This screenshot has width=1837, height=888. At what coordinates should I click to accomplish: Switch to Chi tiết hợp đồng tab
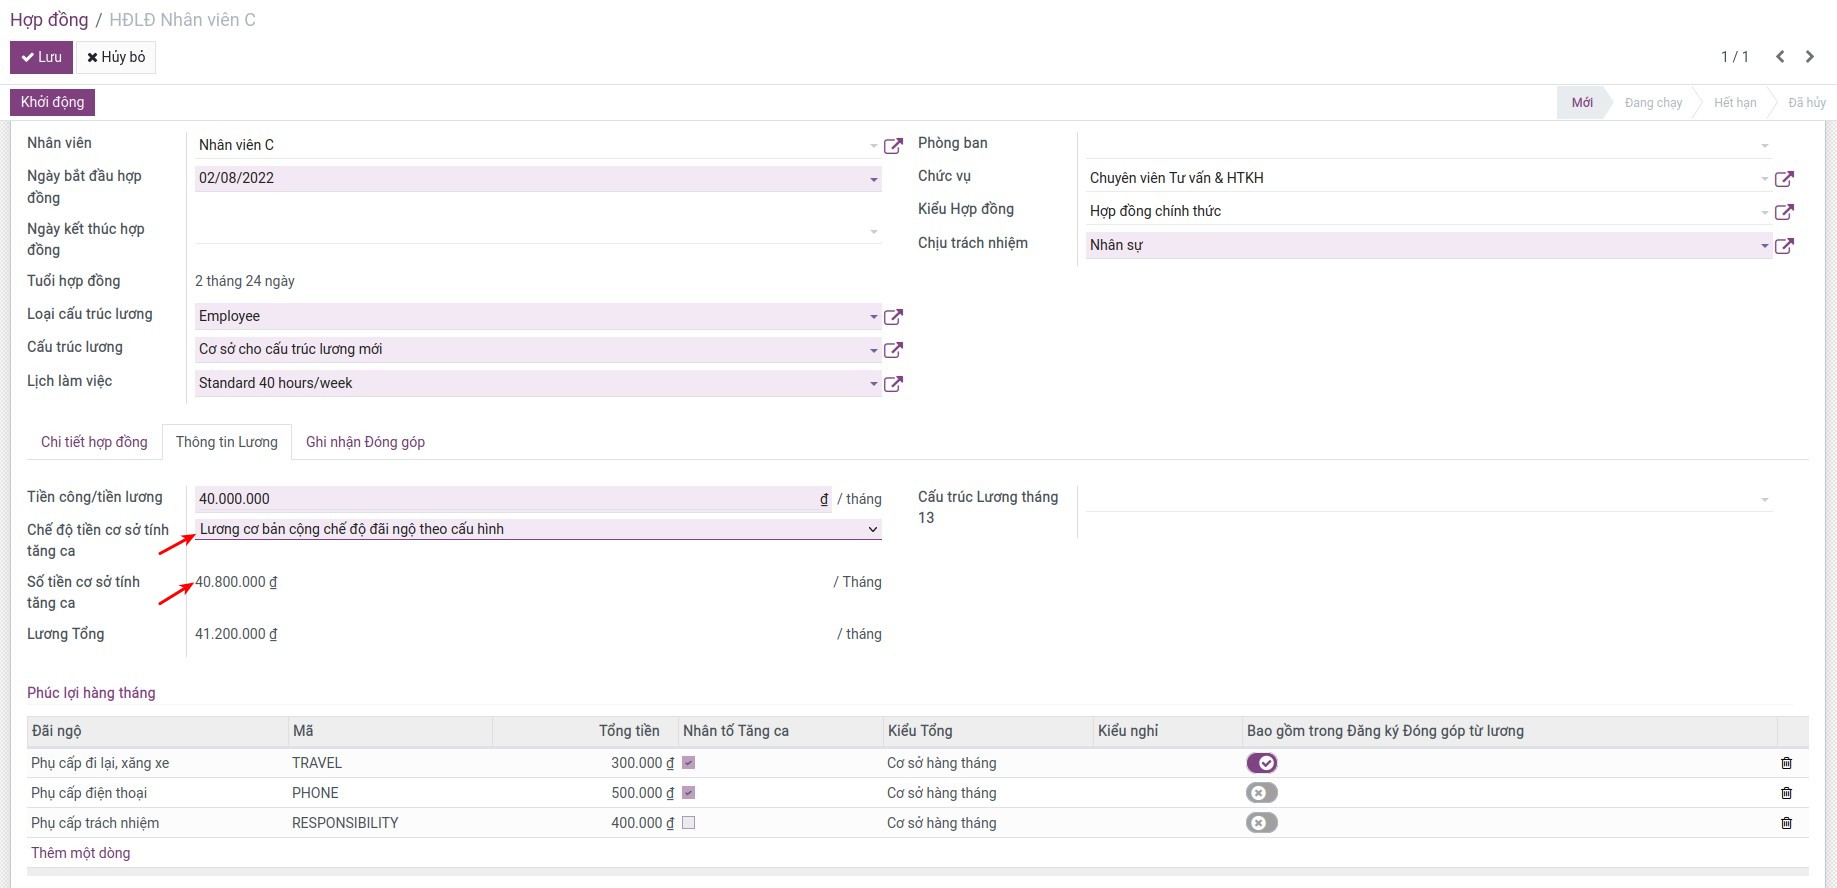(x=94, y=442)
